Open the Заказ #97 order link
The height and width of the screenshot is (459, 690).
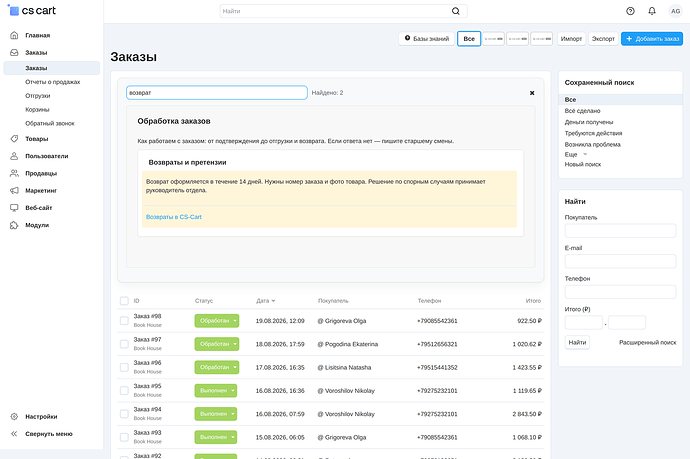(x=147, y=339)
